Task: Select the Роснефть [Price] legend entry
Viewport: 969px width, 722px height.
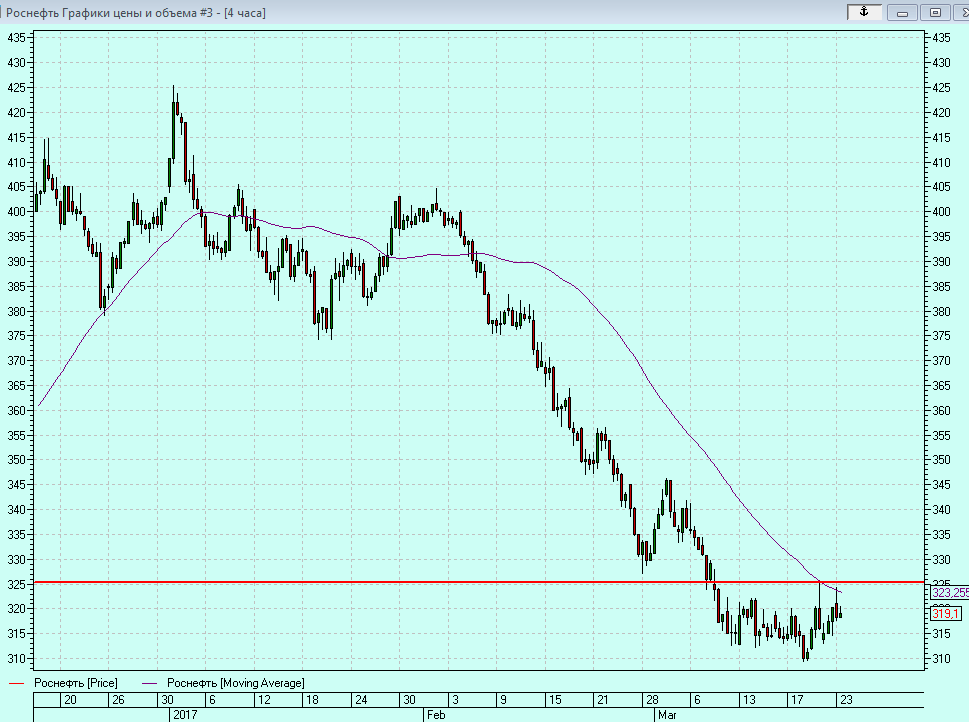Action: tap(75, 683)
